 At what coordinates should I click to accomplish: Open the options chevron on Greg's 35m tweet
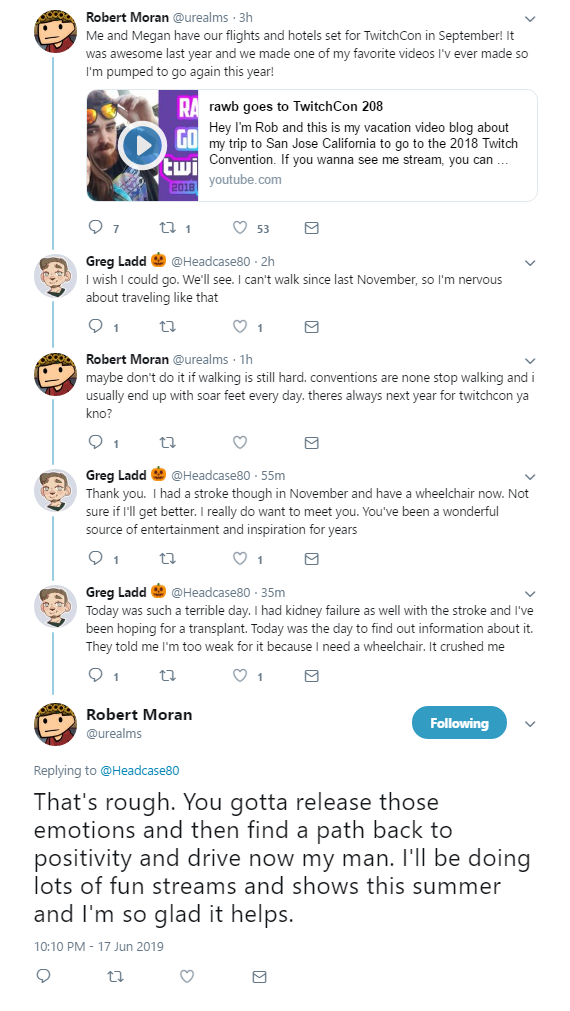coord(530,593)
